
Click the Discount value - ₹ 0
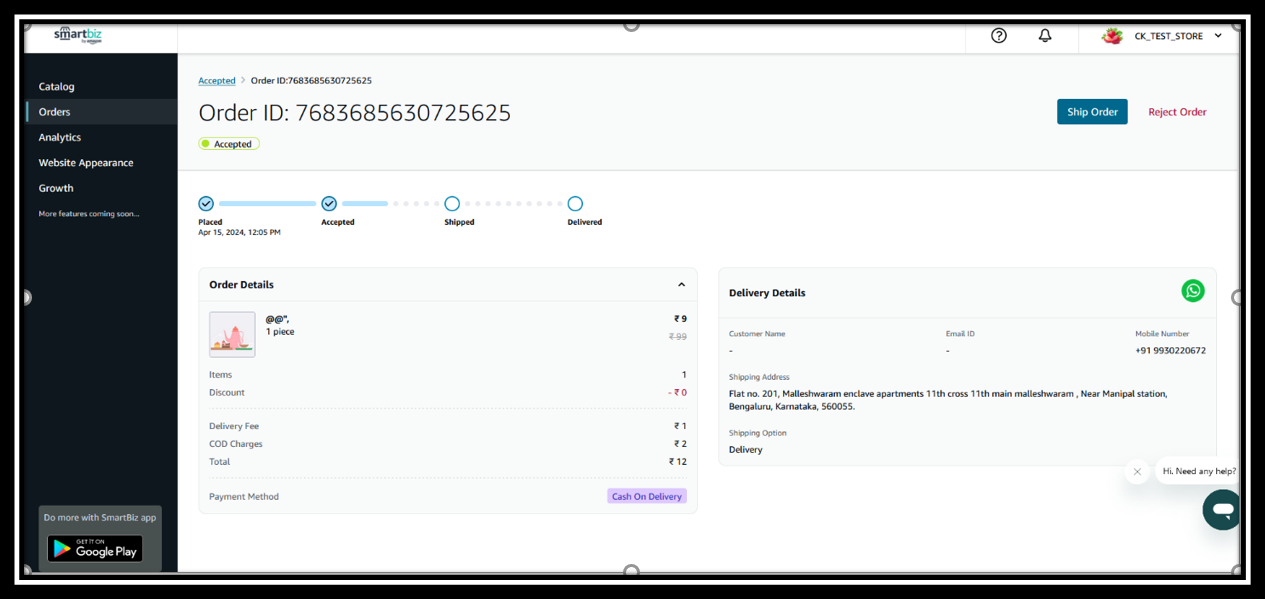677,393
